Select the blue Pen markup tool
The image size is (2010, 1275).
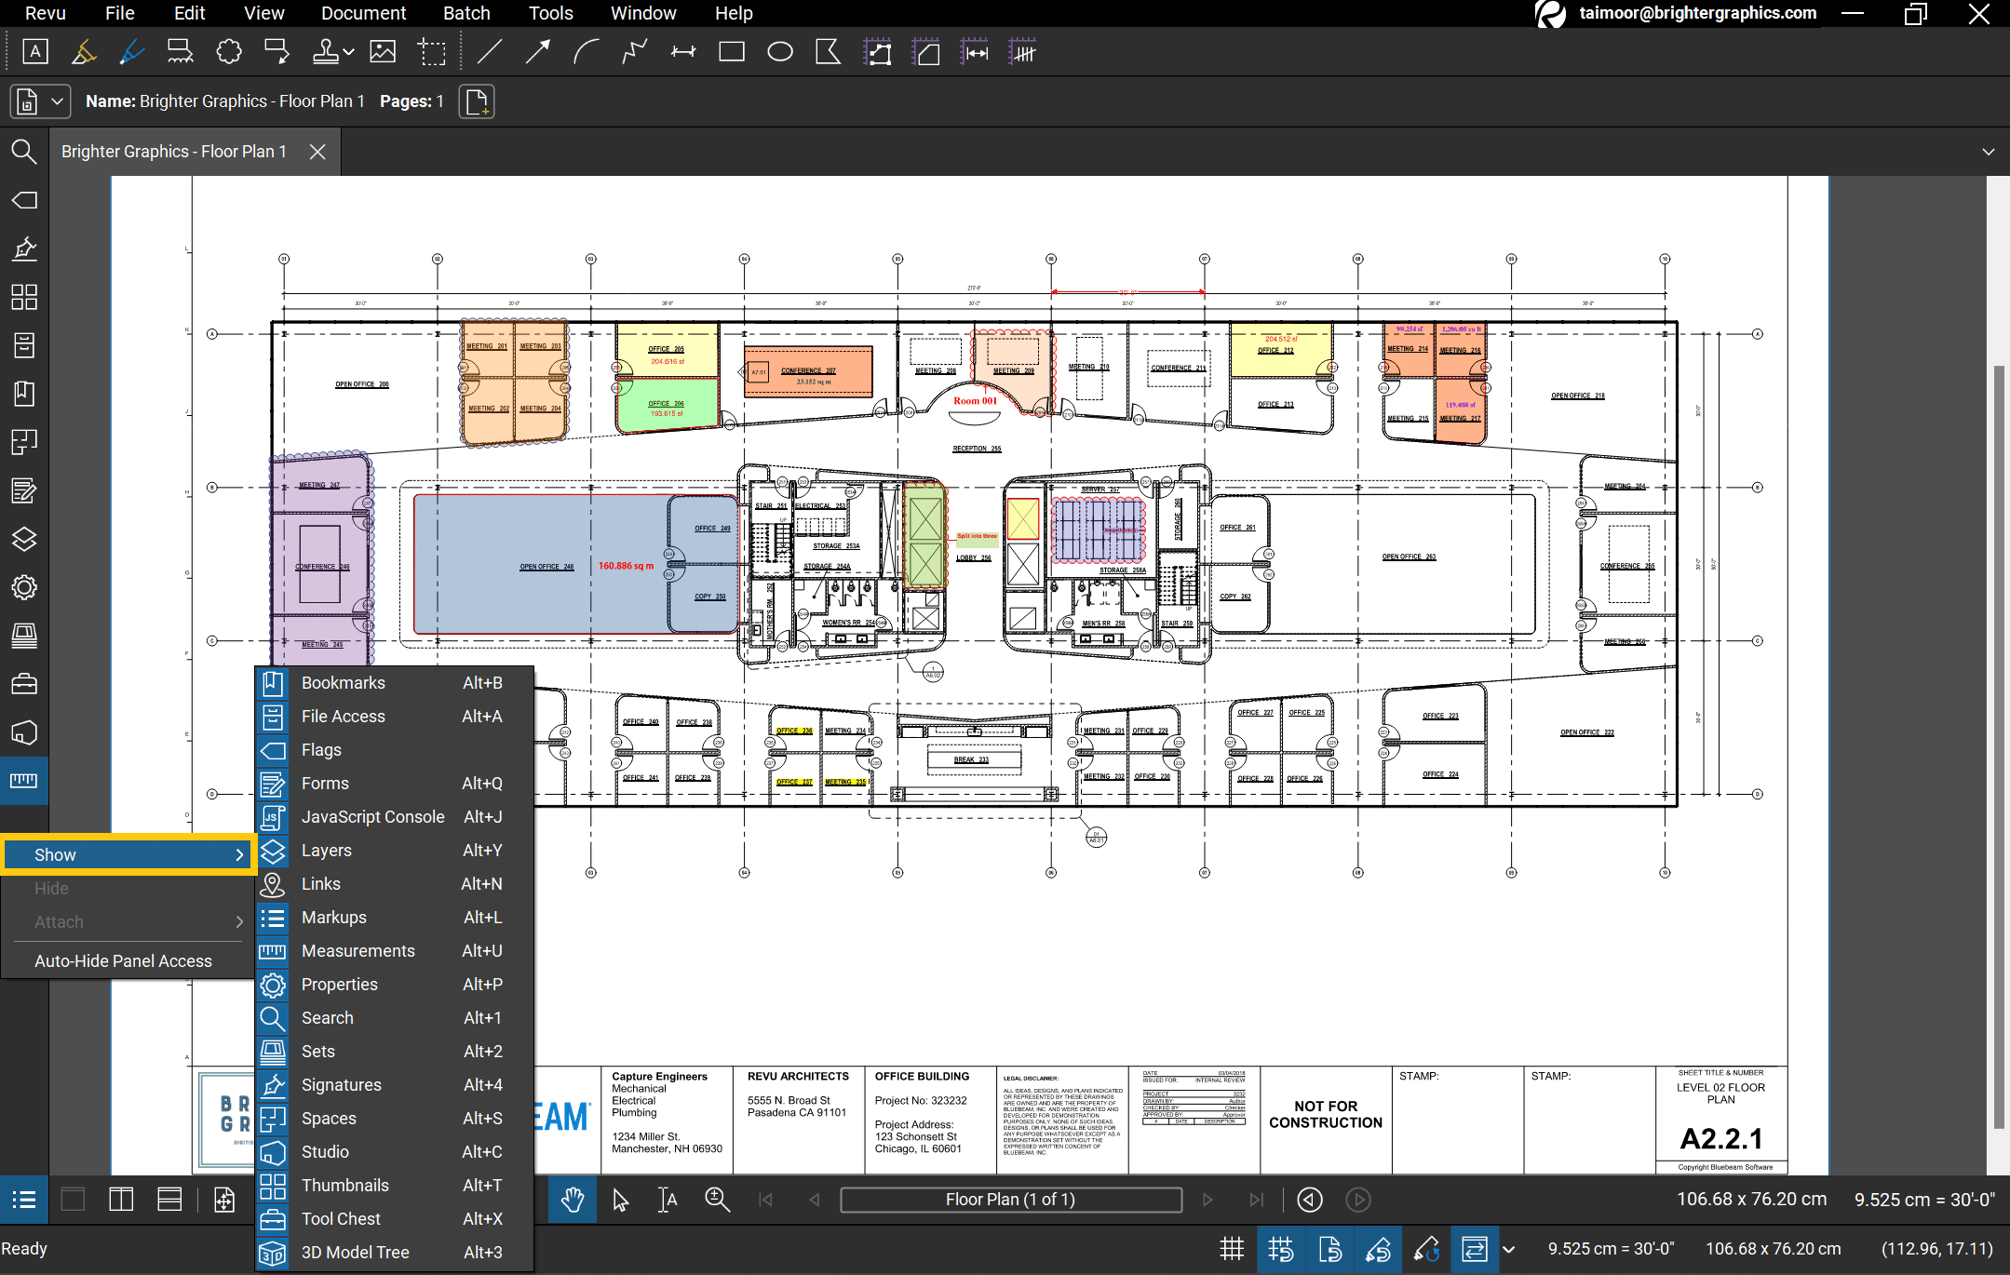click(131, 51)
